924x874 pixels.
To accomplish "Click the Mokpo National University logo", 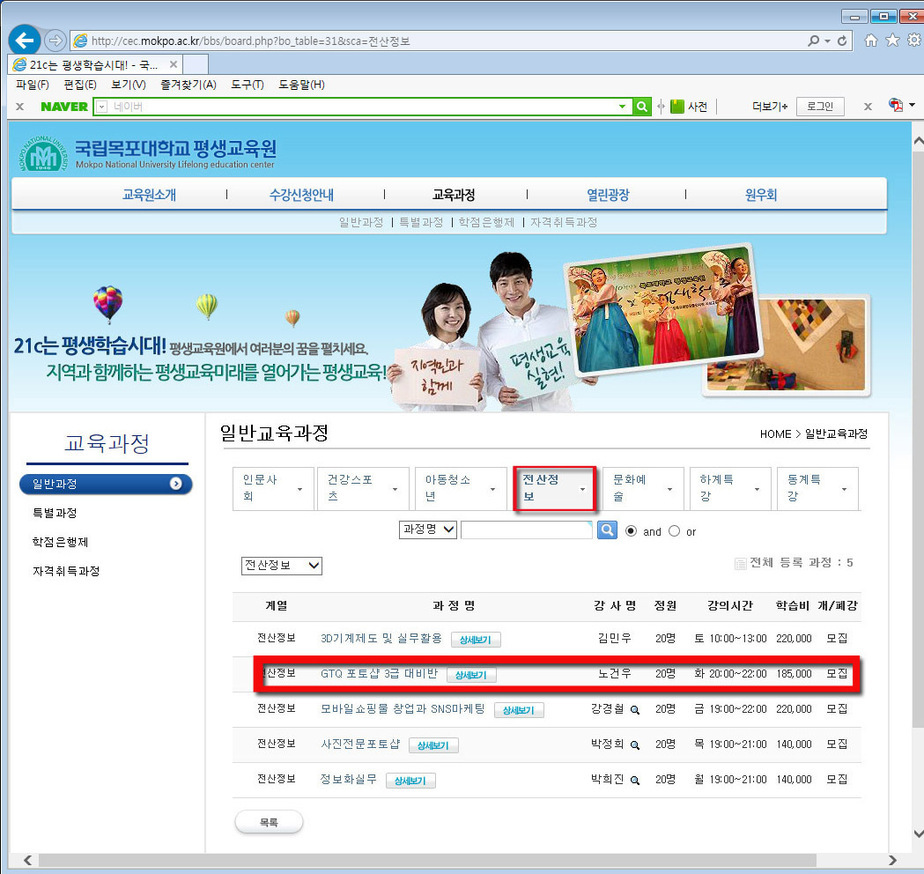I will (42, 154).
